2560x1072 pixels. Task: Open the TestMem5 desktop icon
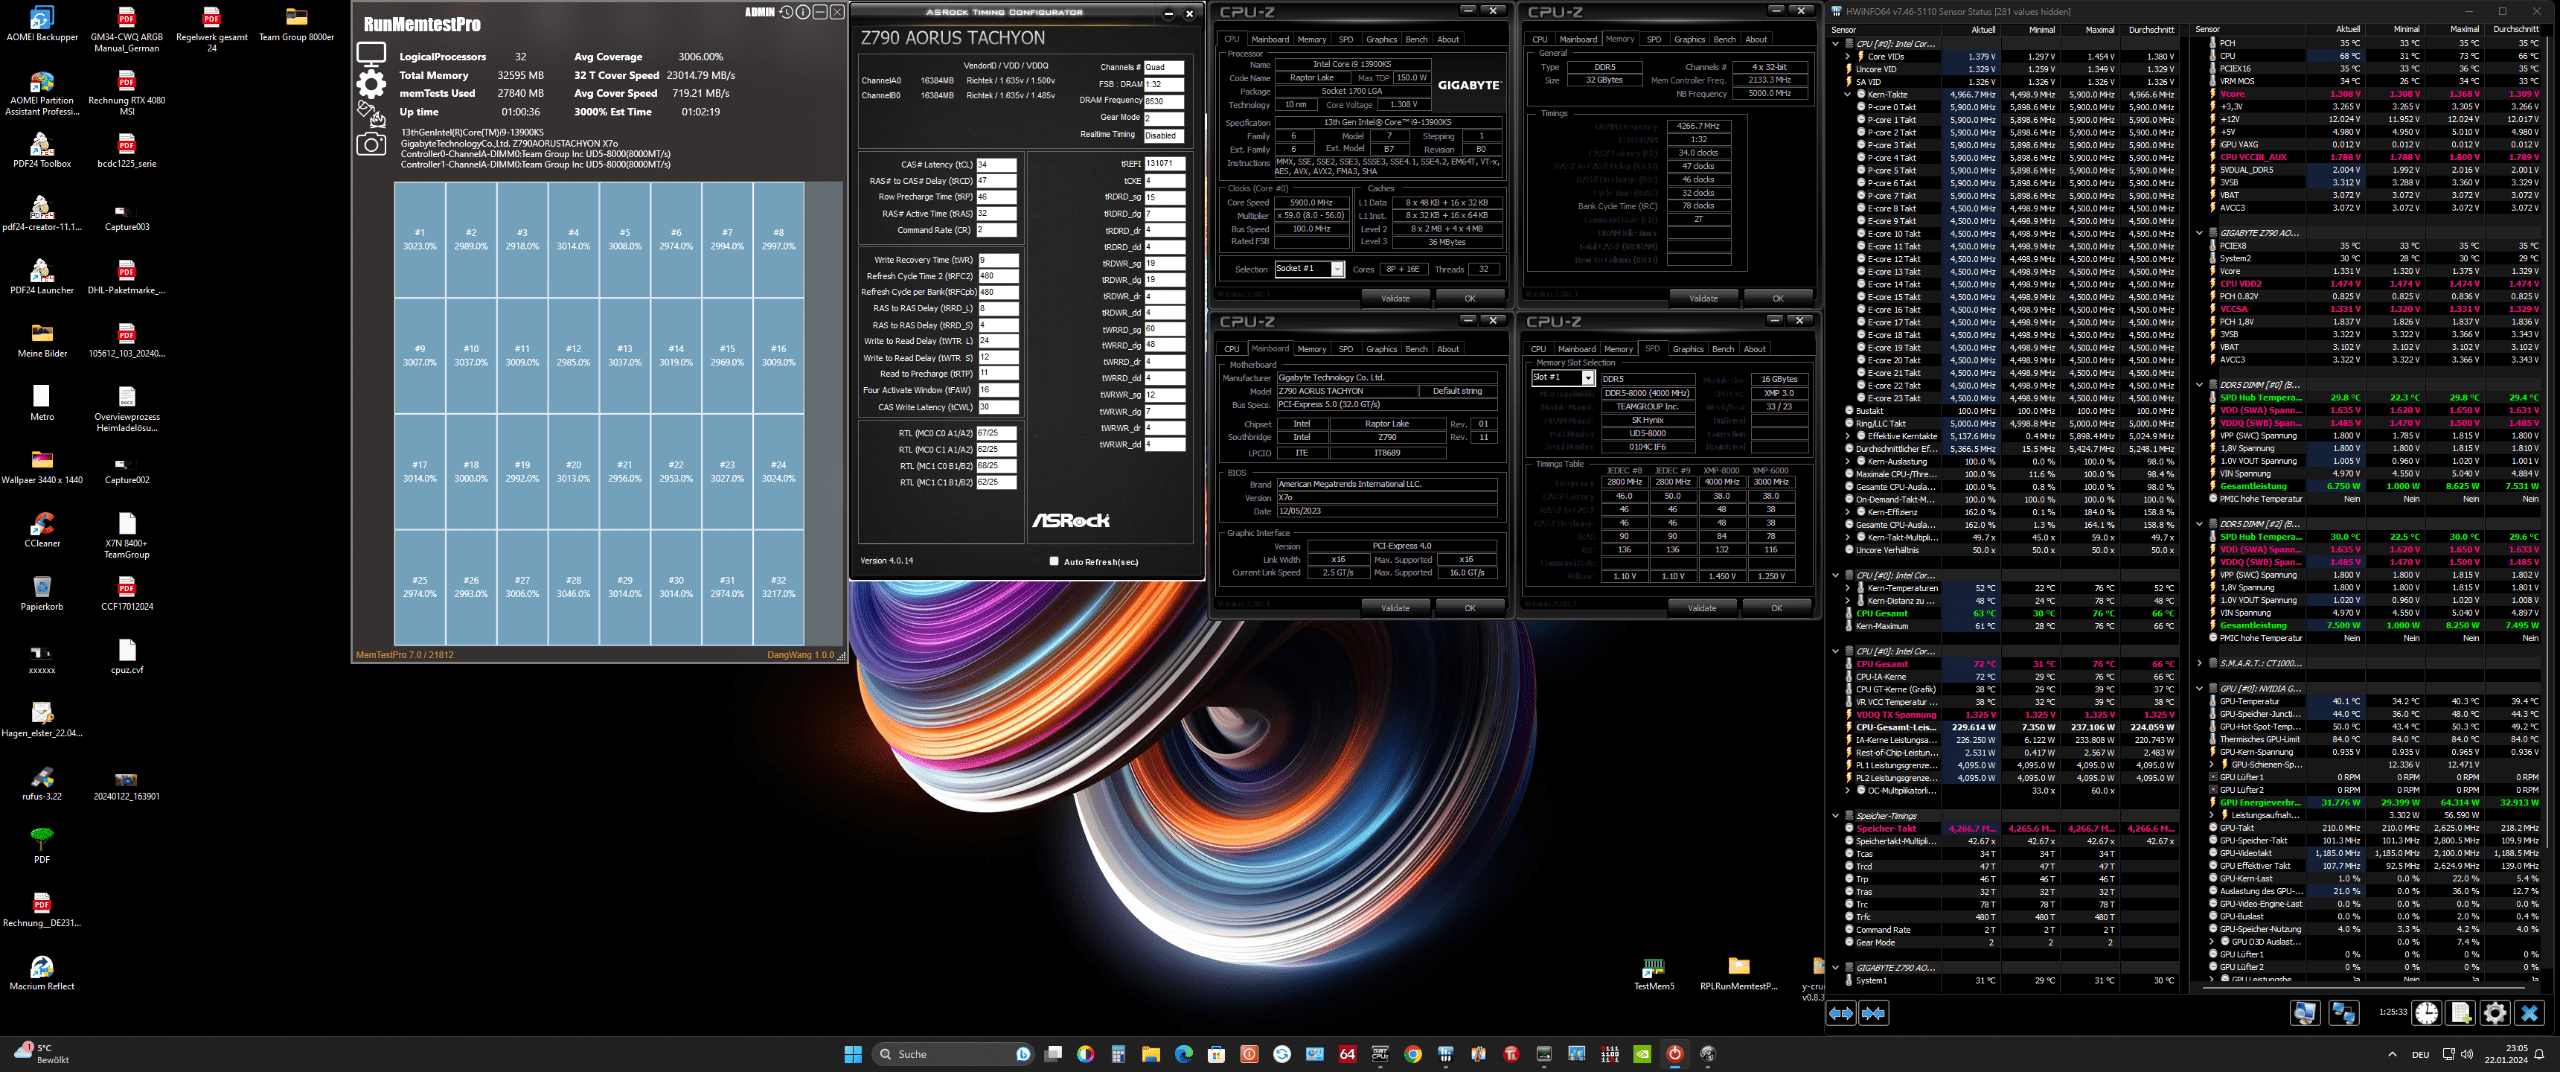click(x=1654, y=974)
